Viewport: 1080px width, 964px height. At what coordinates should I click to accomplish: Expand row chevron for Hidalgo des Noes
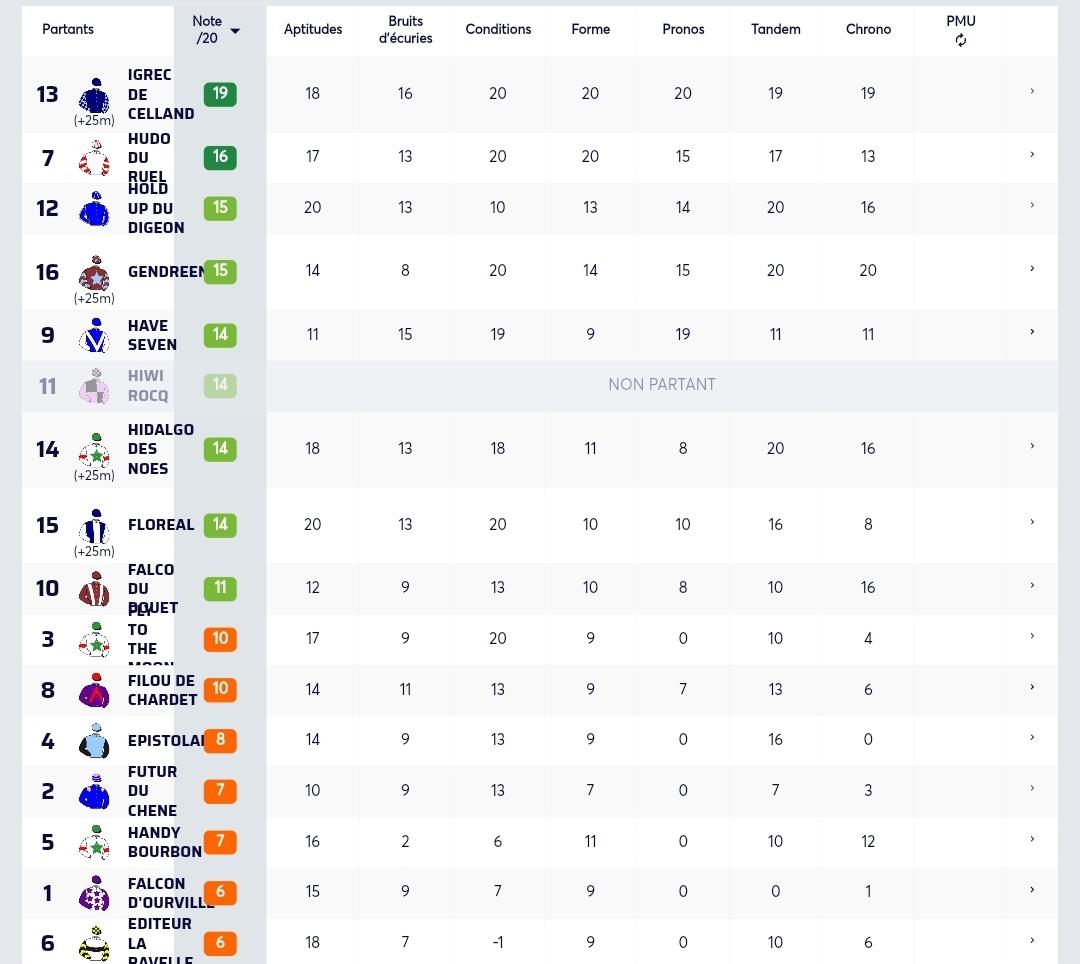[1032, 446]
